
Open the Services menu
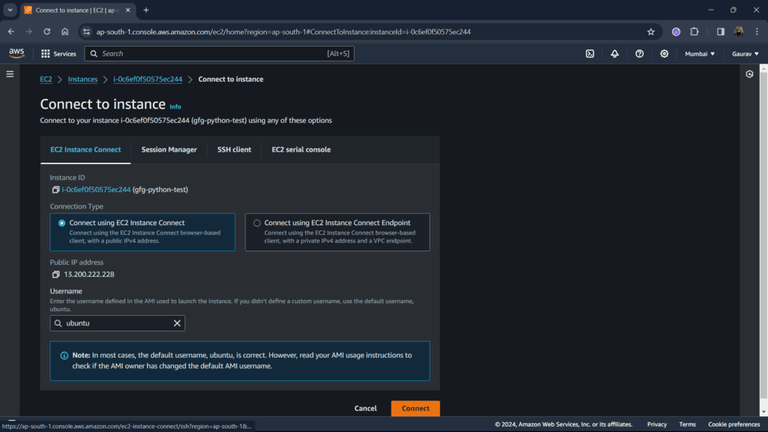59,54
